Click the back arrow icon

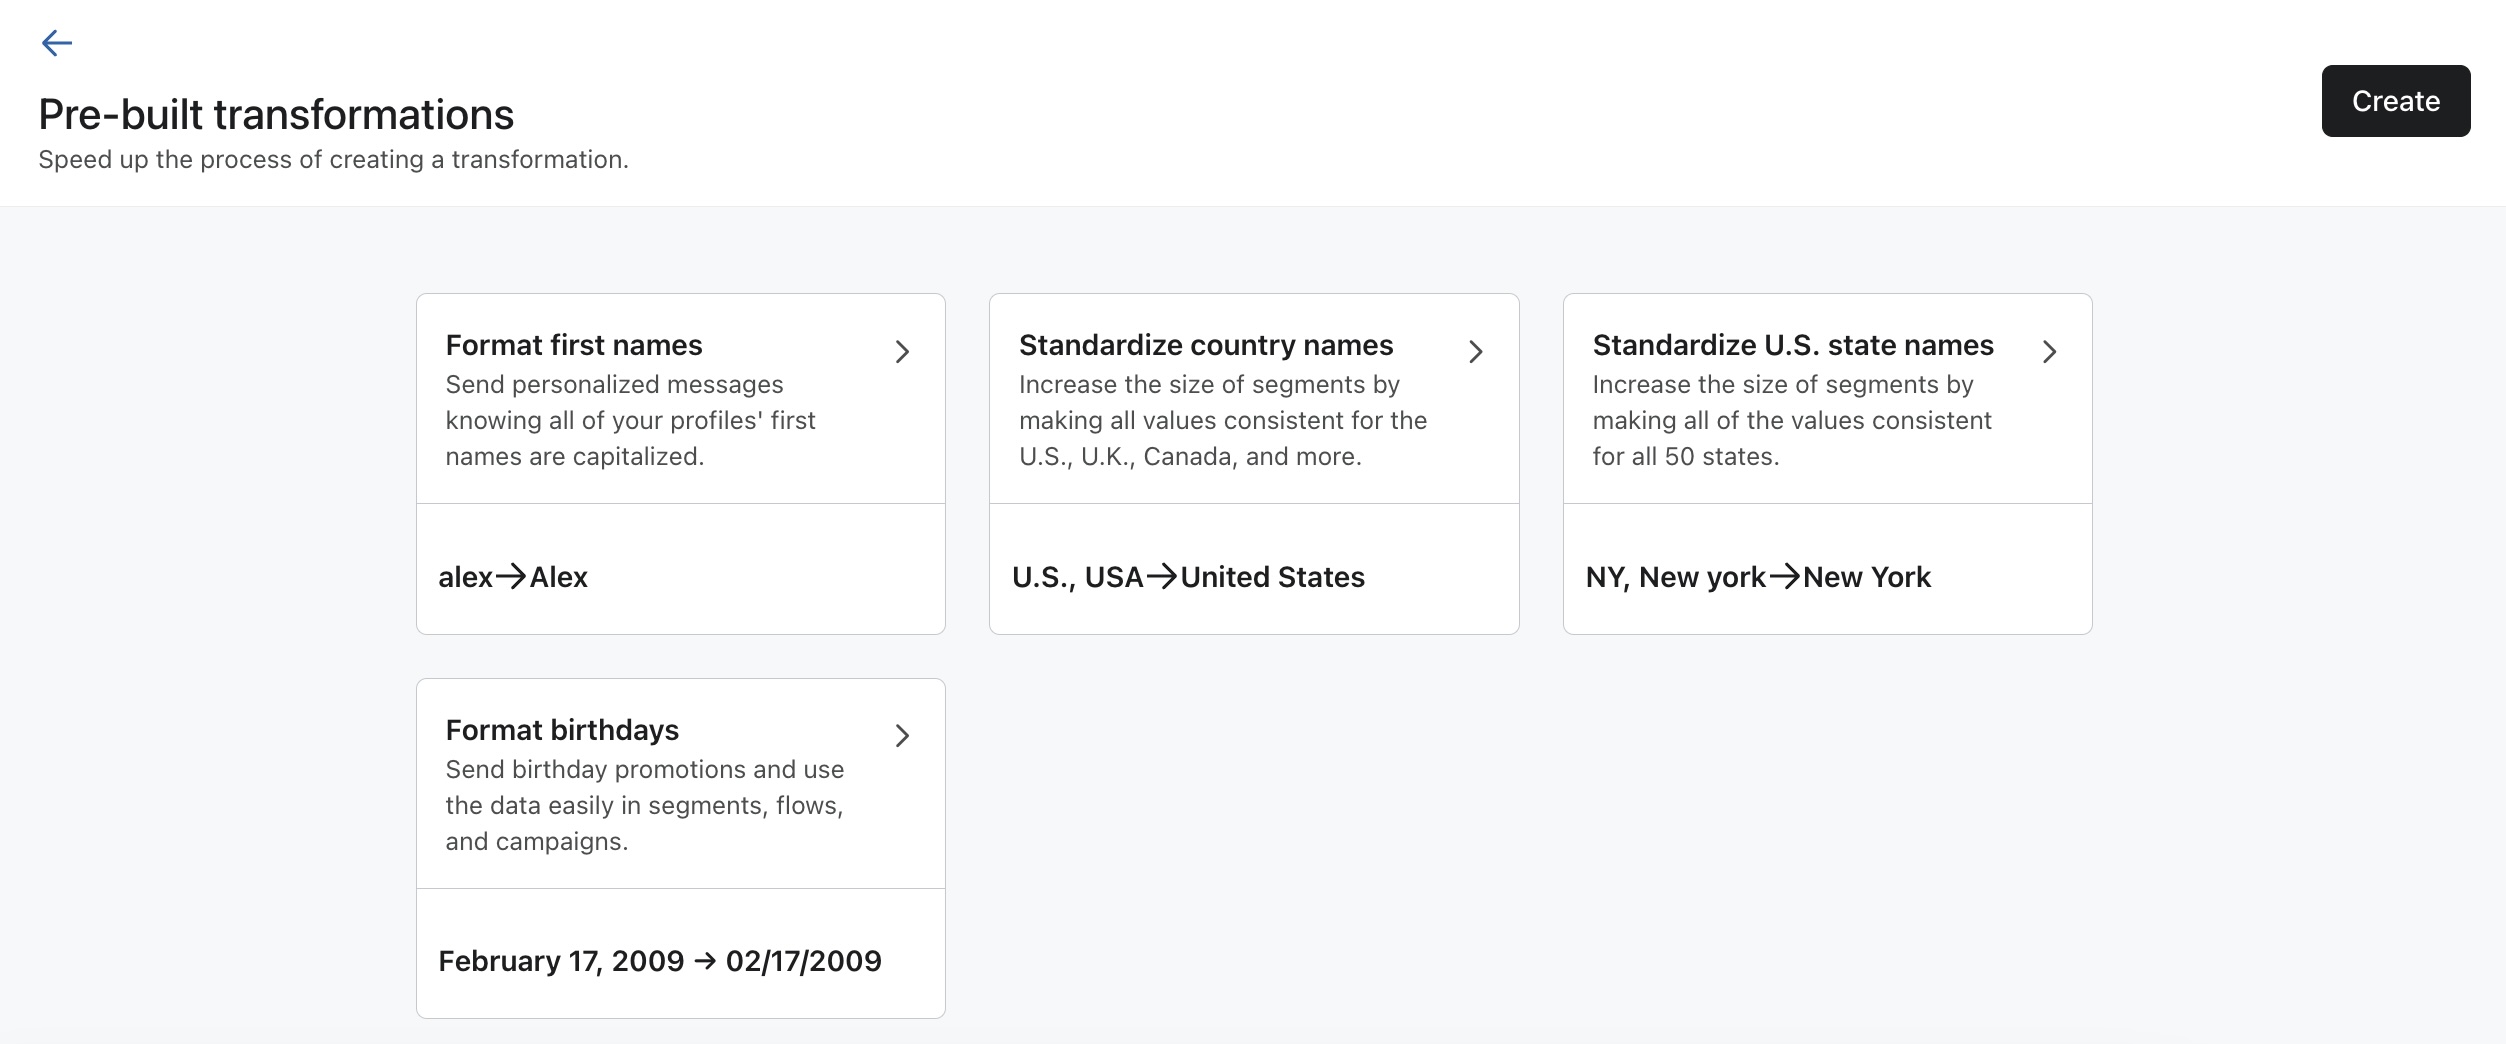coord(56,43)
